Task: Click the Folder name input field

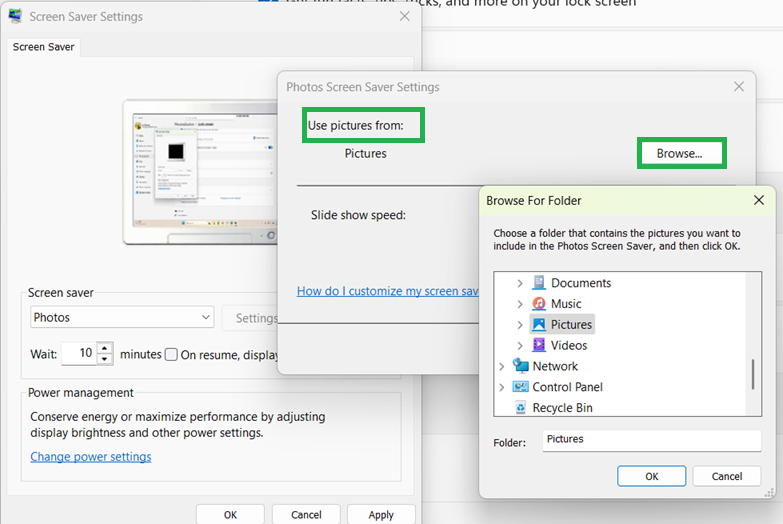Action: click(652, 440)
